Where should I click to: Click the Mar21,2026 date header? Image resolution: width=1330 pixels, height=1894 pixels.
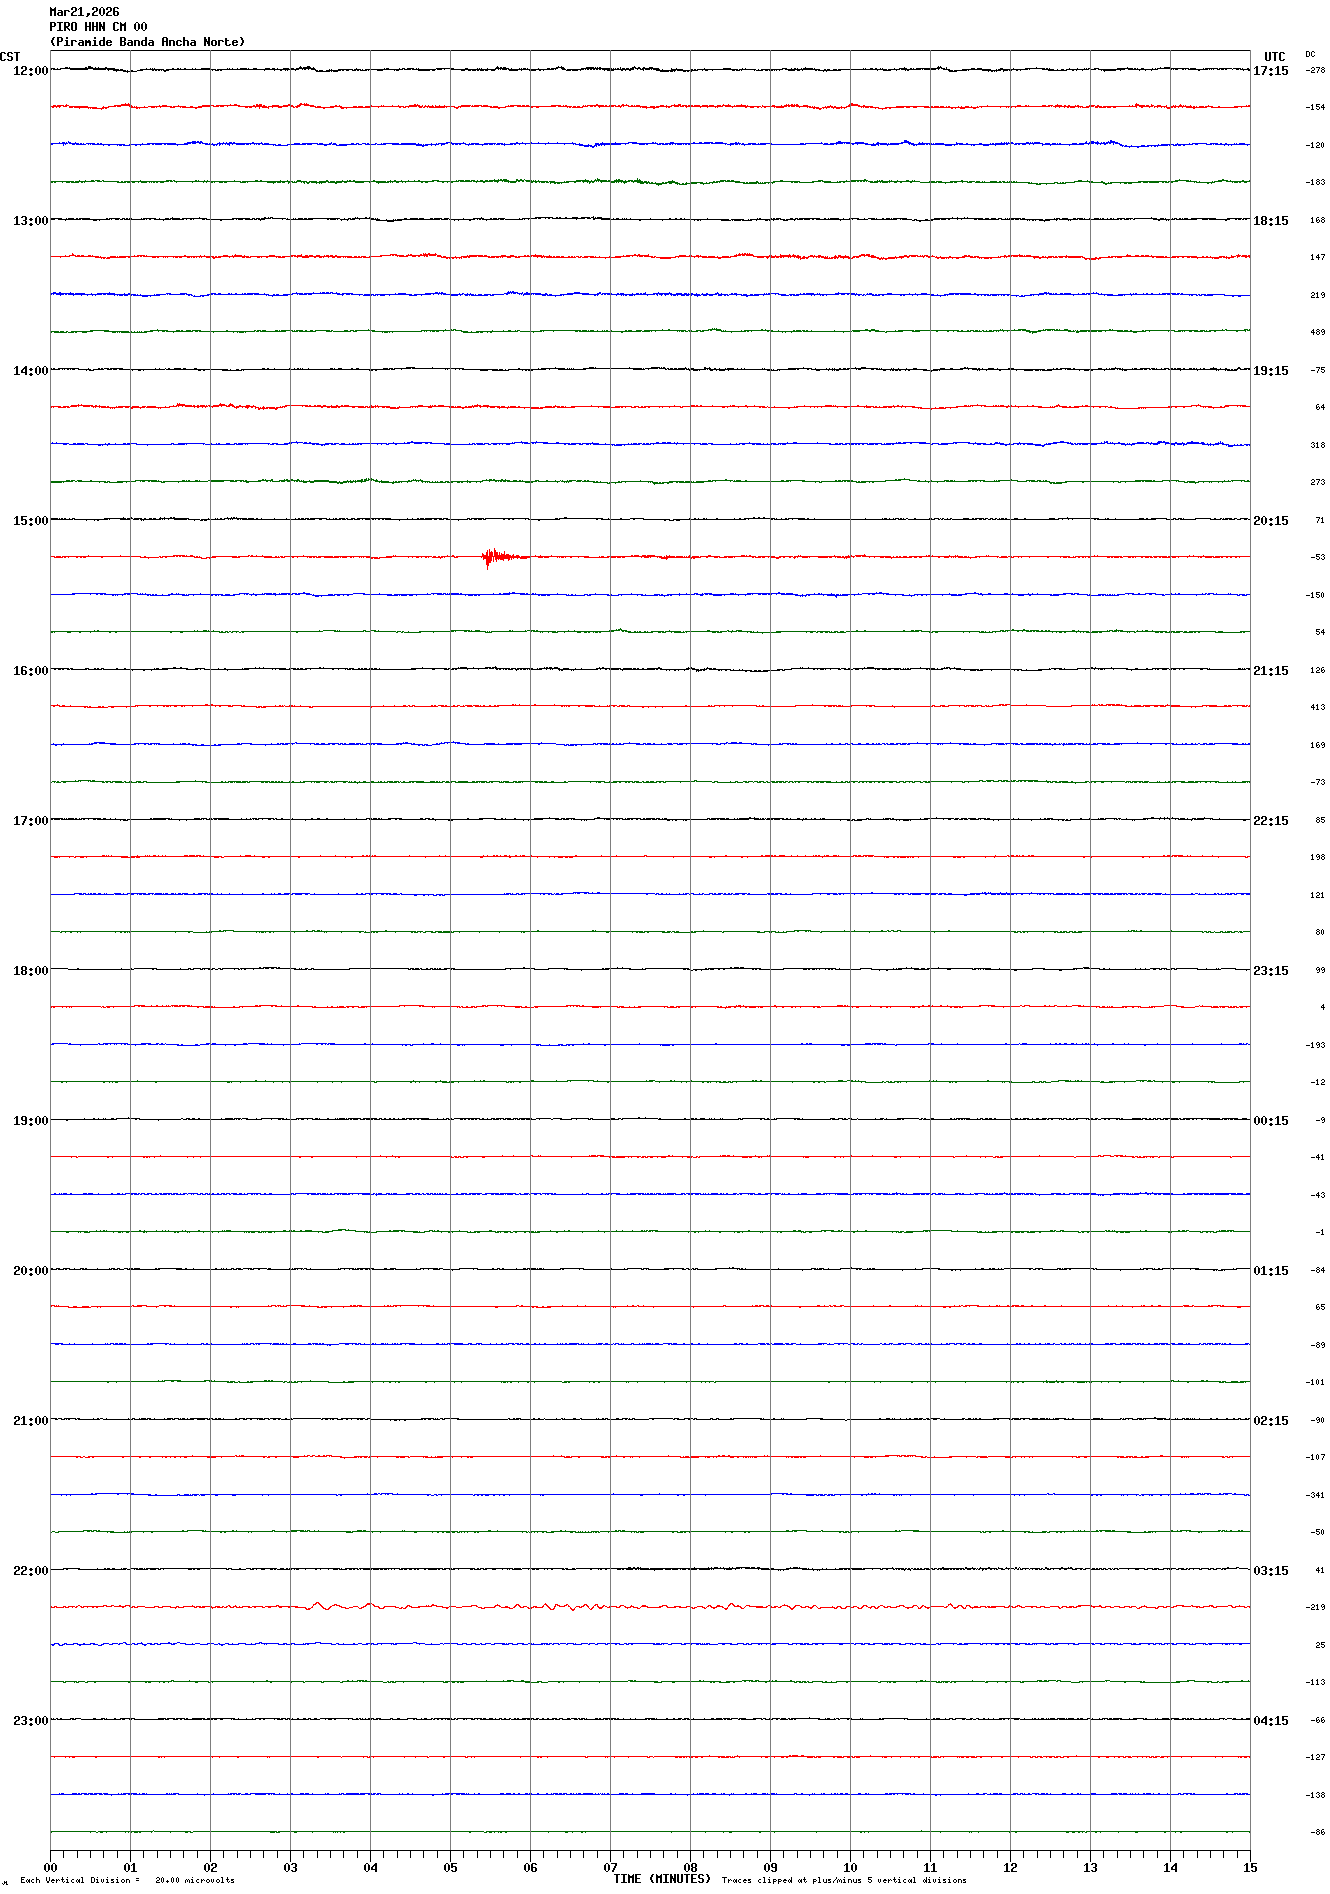coord(84,12)
